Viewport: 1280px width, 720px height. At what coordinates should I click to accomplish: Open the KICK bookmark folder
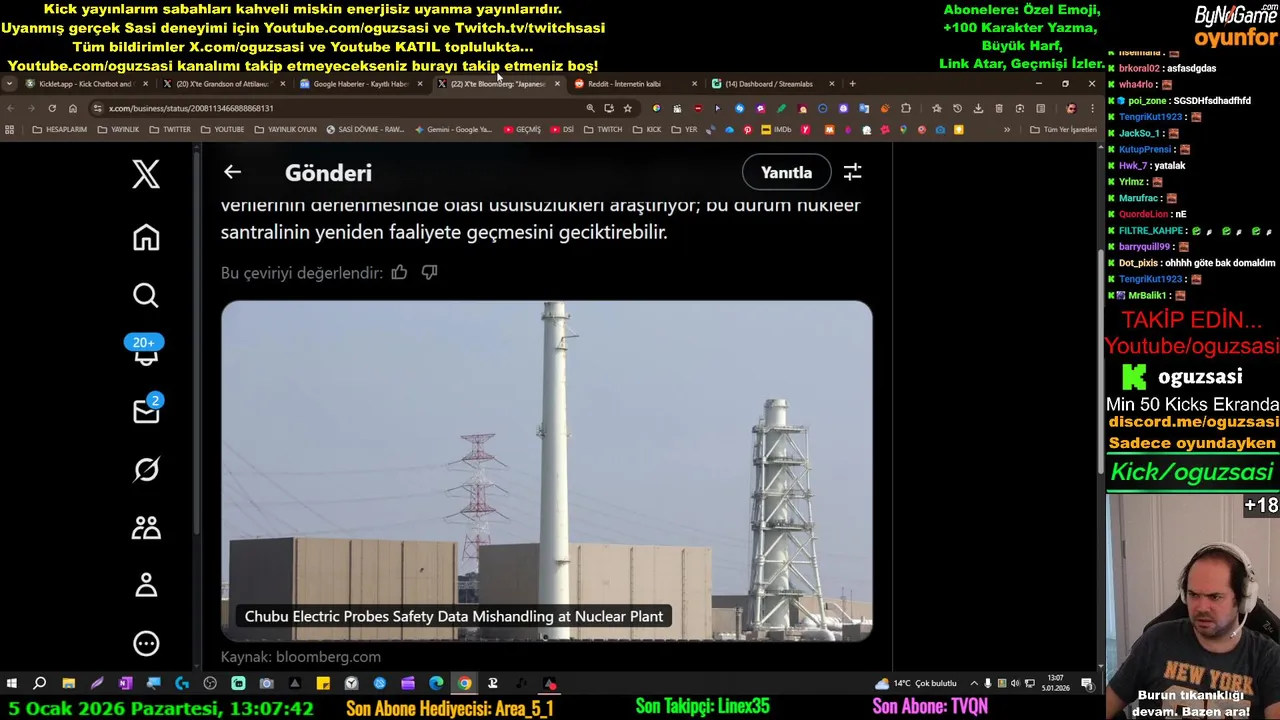coord(647,130)
